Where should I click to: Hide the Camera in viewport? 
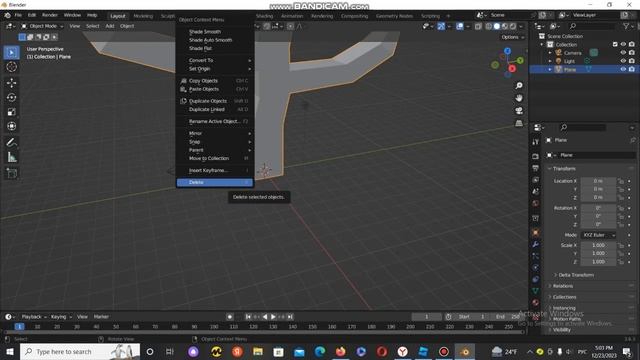pos(623,53)
